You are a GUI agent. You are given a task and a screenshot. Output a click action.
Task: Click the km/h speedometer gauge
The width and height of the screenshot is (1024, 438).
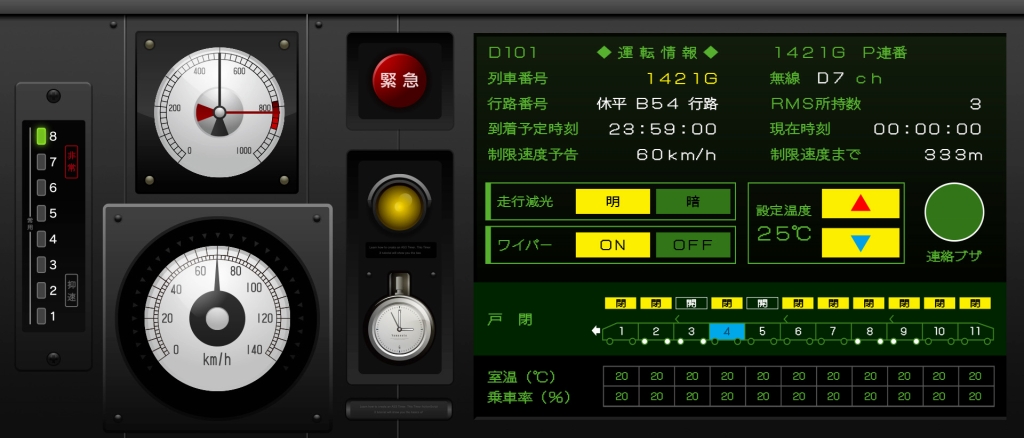point(217,319)
